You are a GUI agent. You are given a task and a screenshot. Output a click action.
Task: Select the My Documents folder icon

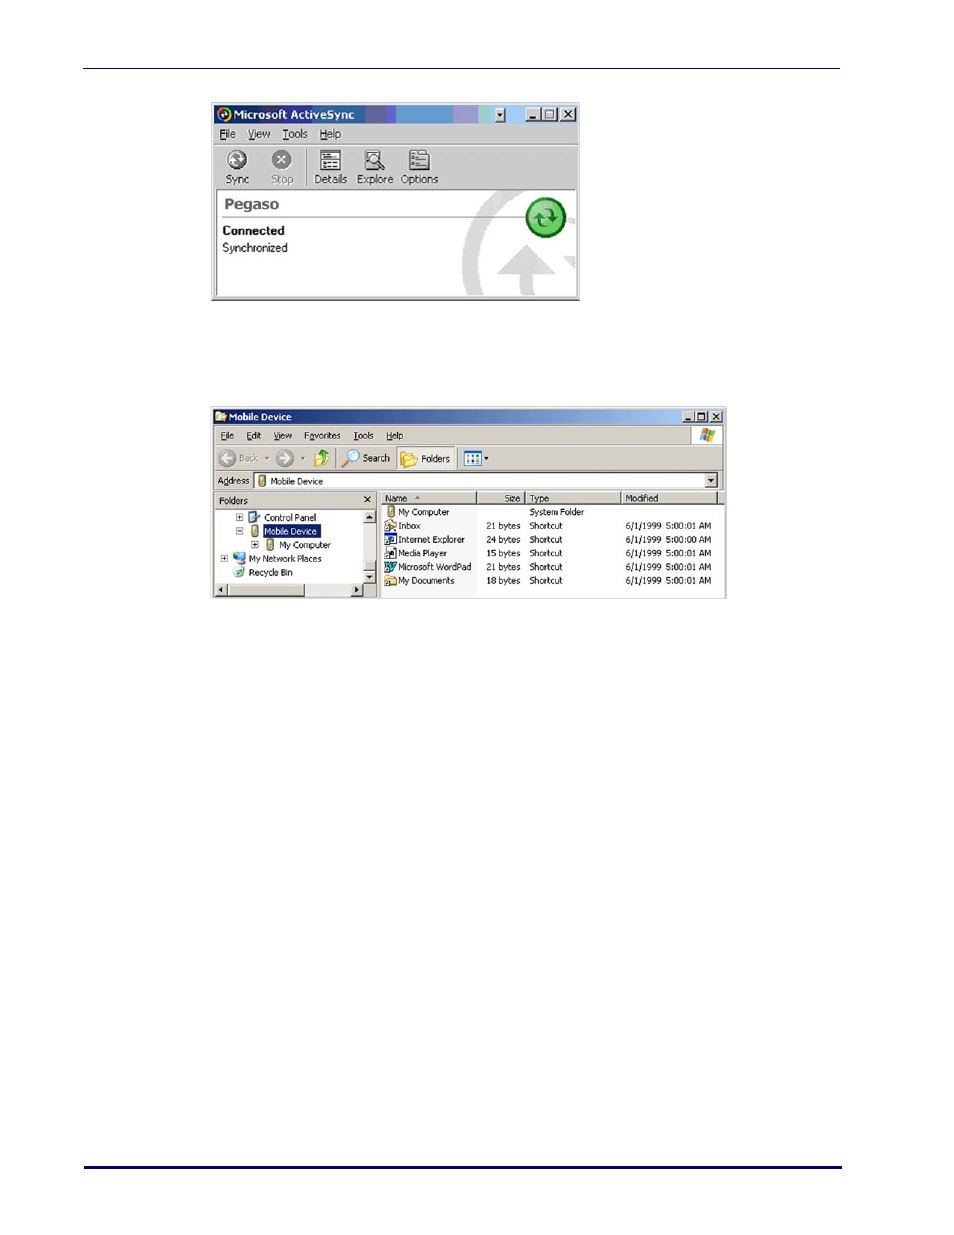[390, 580]
